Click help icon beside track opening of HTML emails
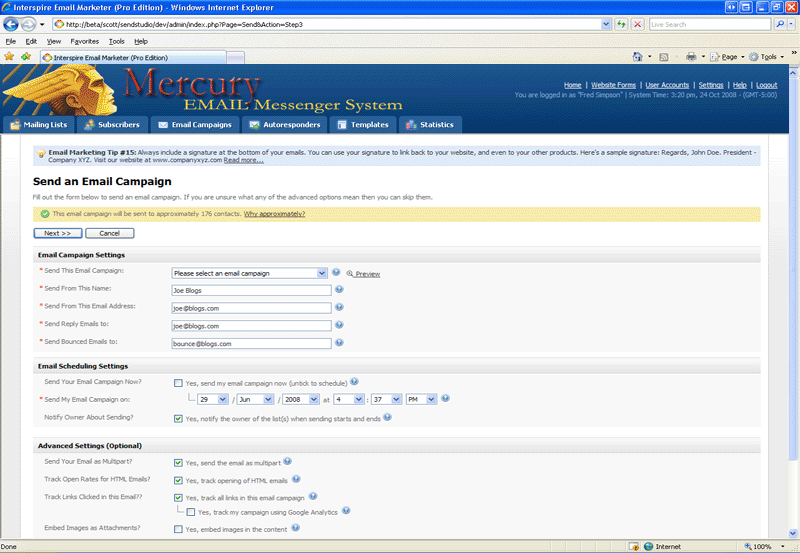Image resolution: width=800 pixels, height=553 pixels. click(x=296, y=479)
